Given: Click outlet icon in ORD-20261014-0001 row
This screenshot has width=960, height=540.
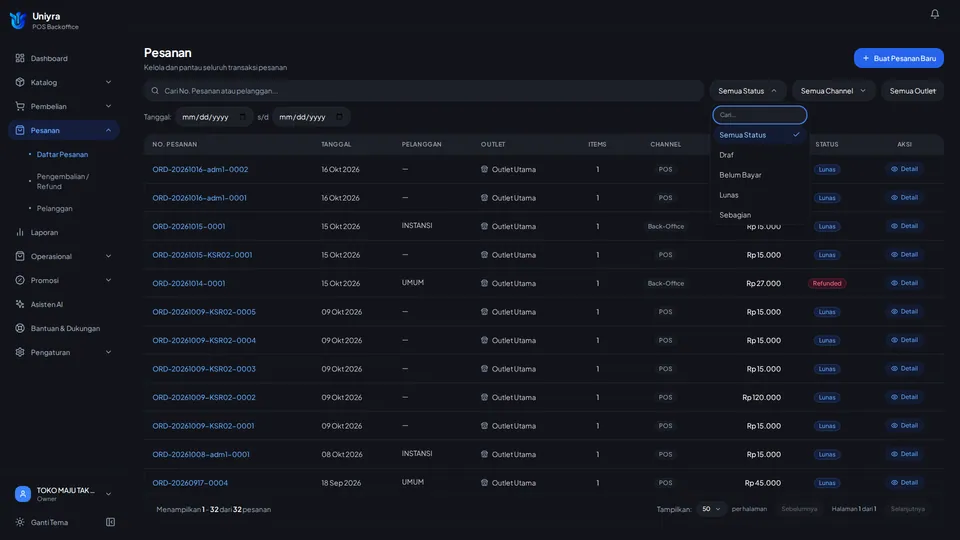Looking at the screenshot, I should coord(484,283).
